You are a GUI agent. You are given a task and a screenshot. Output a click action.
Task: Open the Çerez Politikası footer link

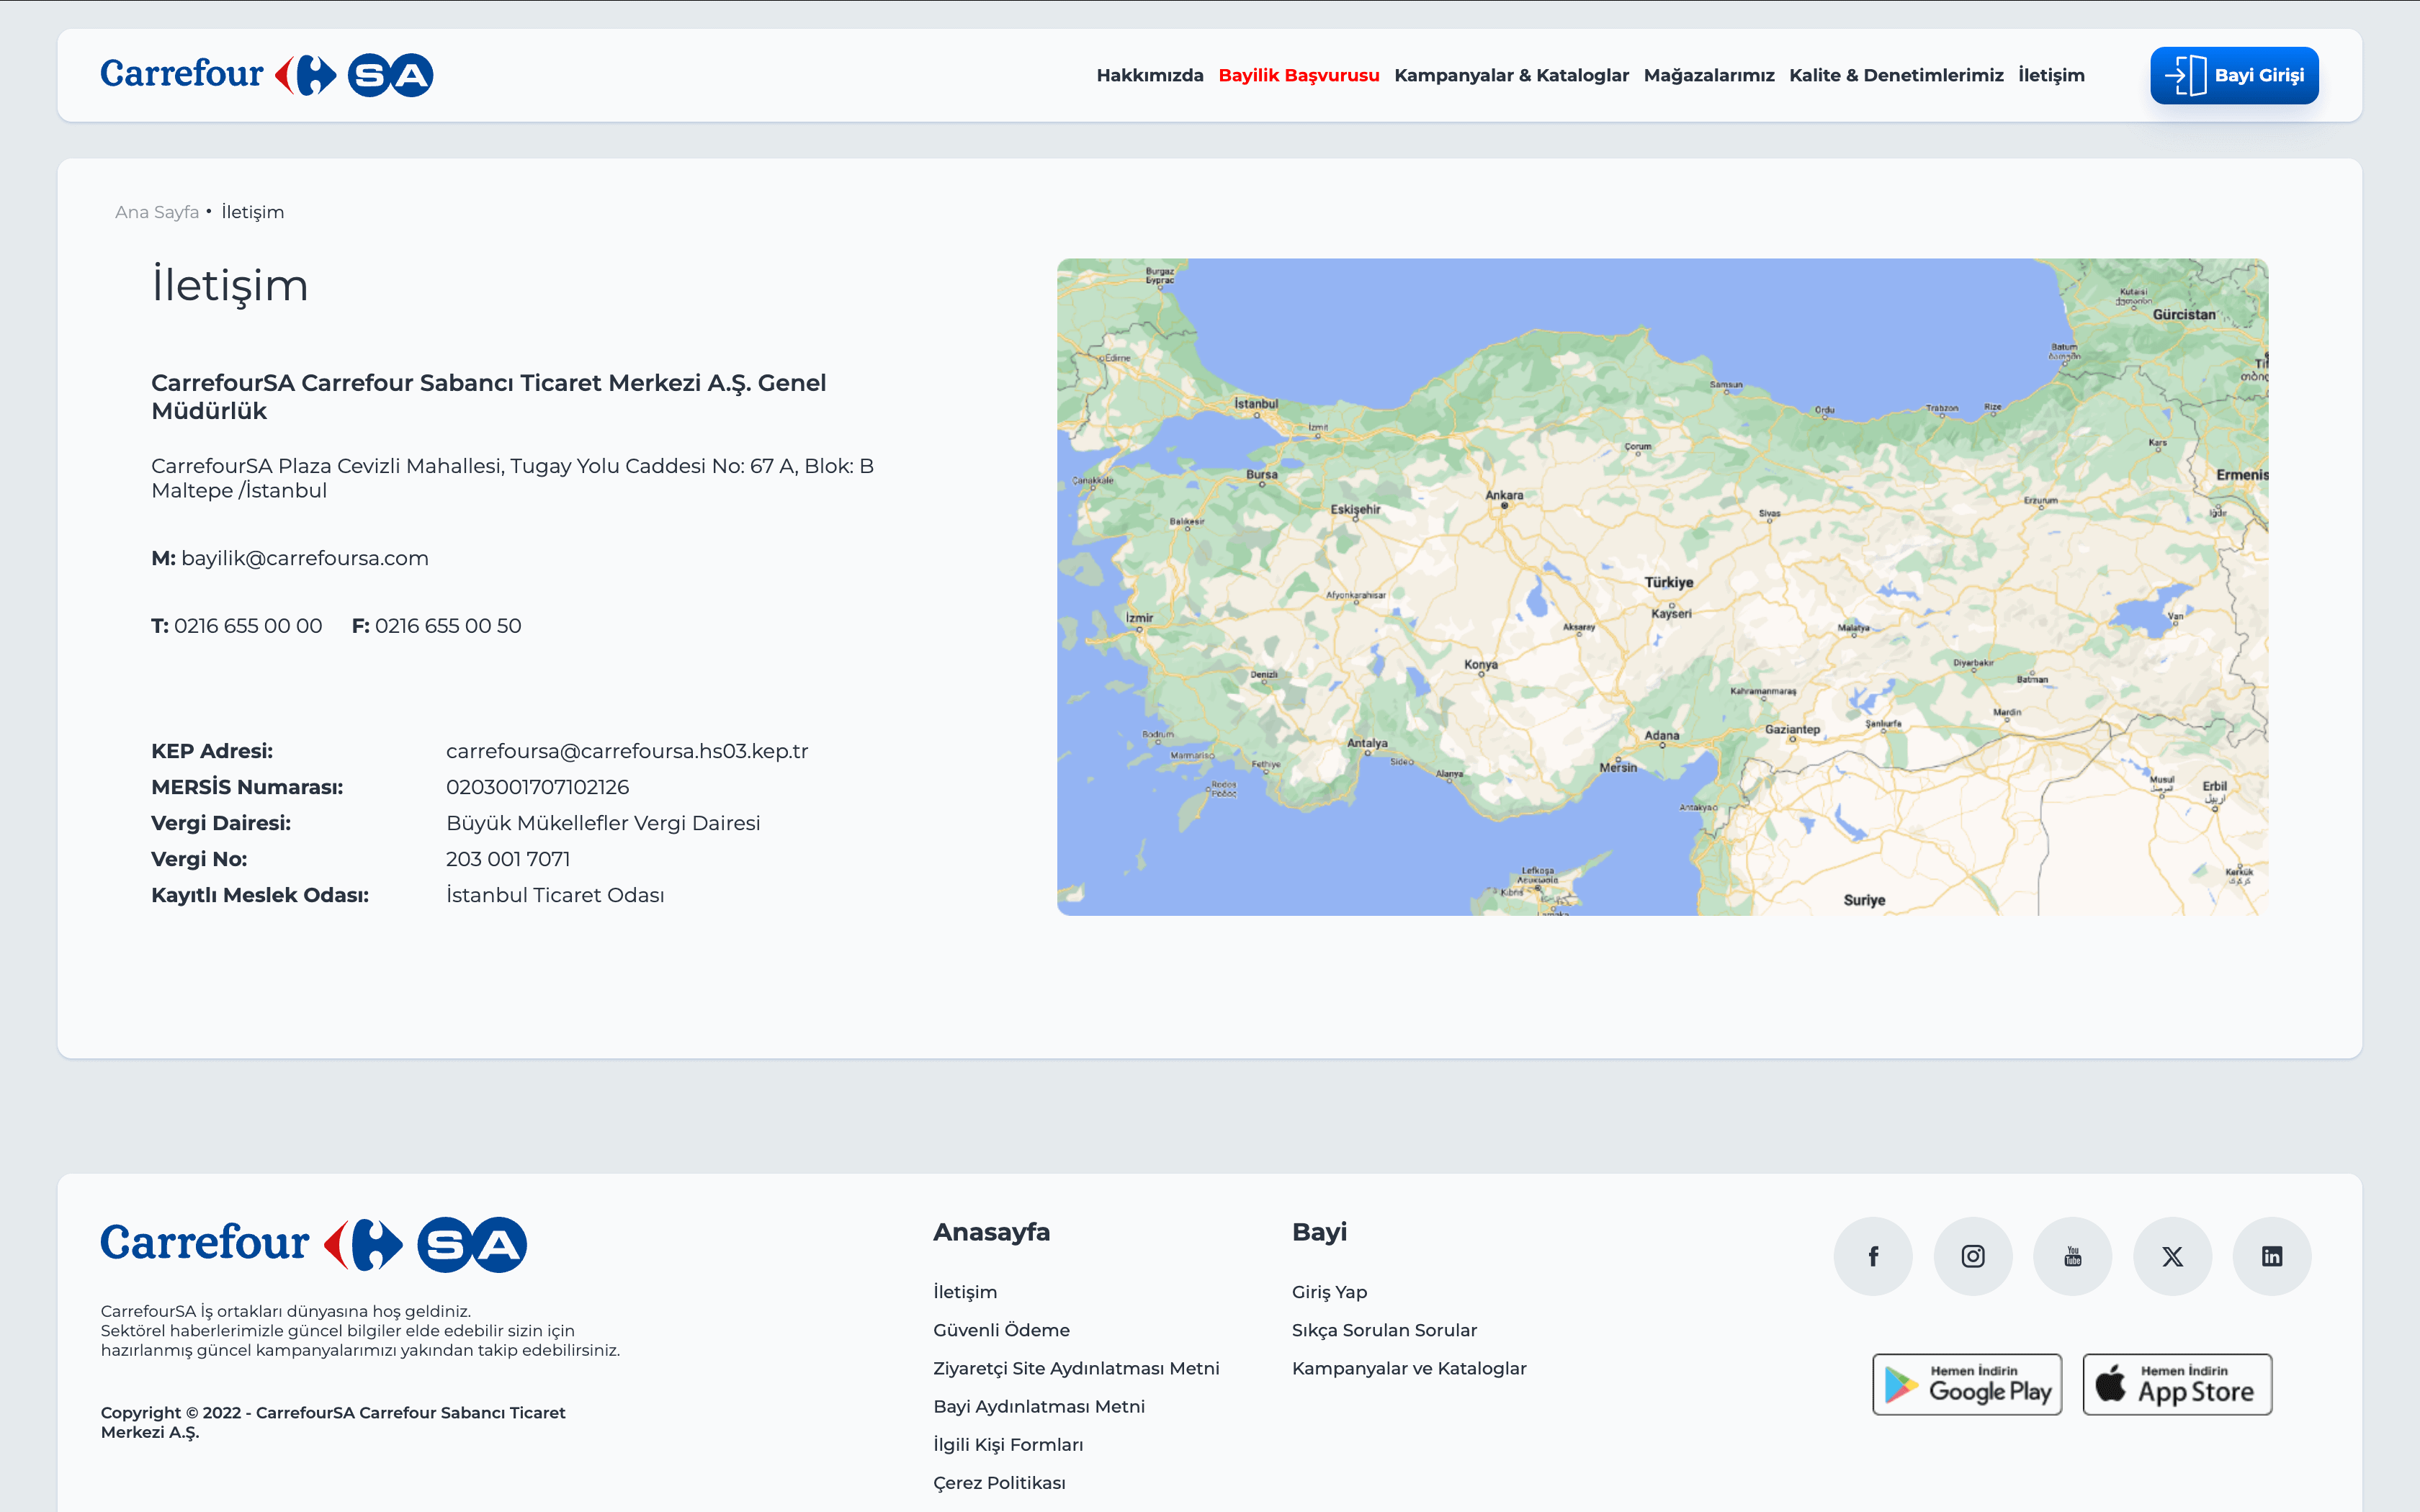coord(999,1482)
